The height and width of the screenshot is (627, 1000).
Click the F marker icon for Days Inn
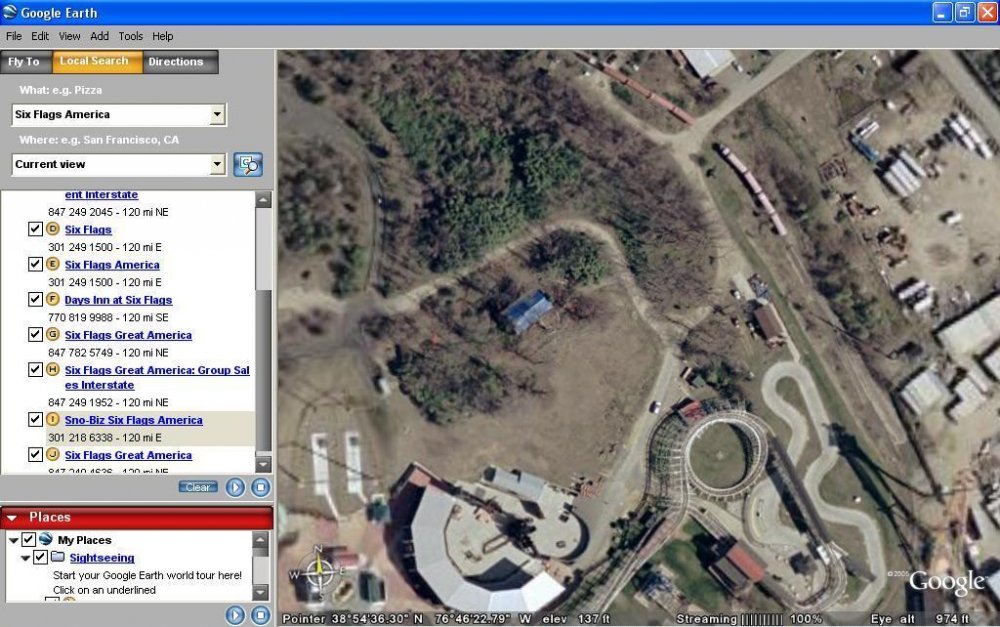click(x=53, y=300)
